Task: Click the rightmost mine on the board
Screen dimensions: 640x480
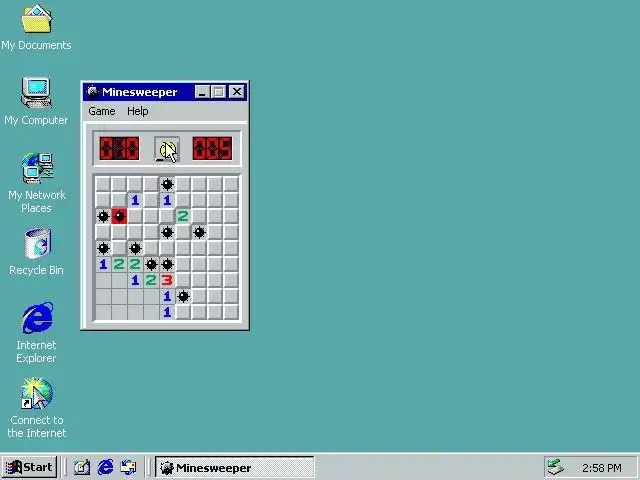Action: coord(199,232)
